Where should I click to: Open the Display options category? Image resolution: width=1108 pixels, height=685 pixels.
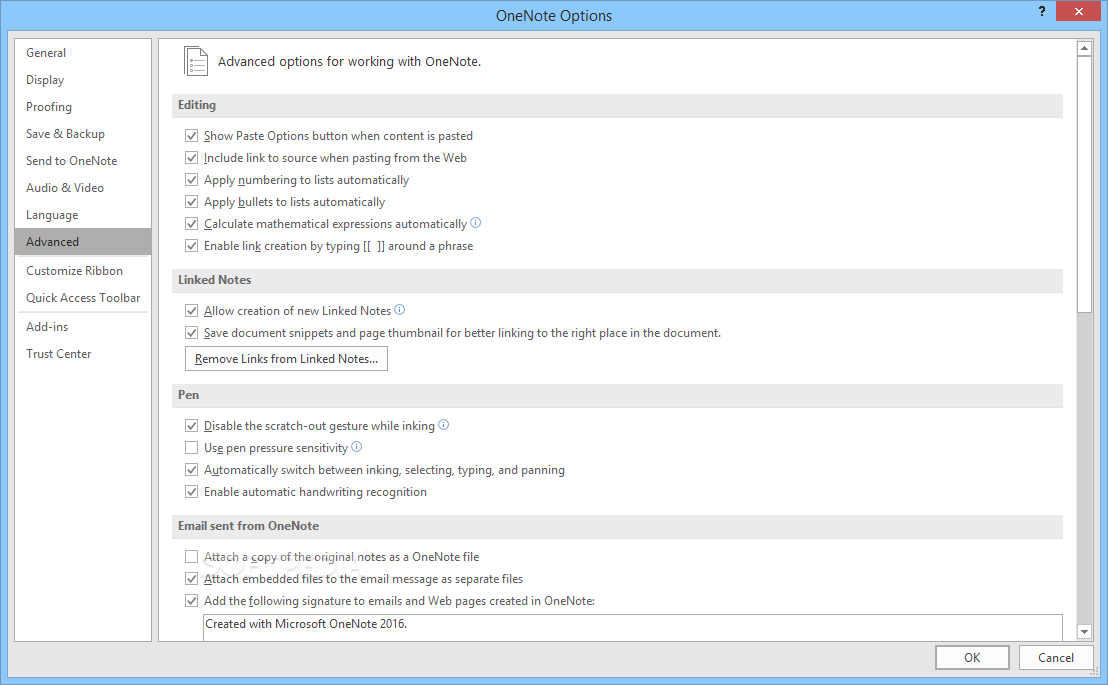coord(83,80)
